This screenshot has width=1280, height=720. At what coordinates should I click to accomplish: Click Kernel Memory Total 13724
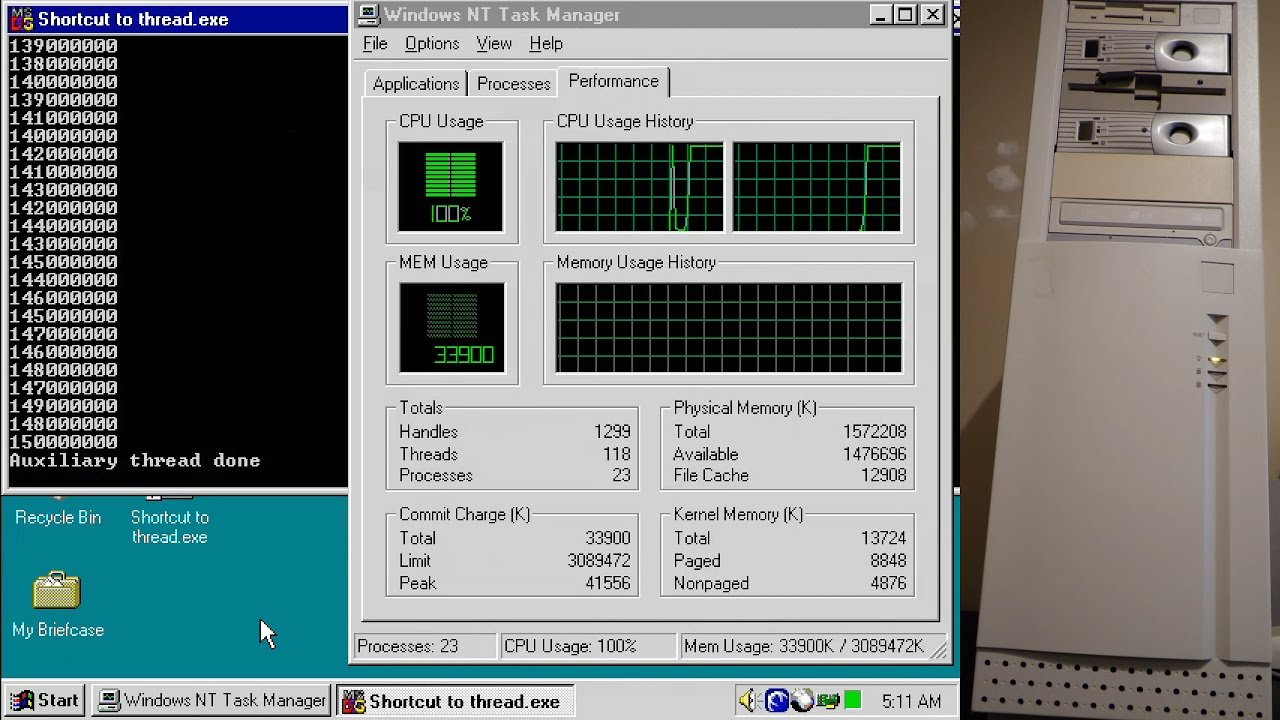884,538
